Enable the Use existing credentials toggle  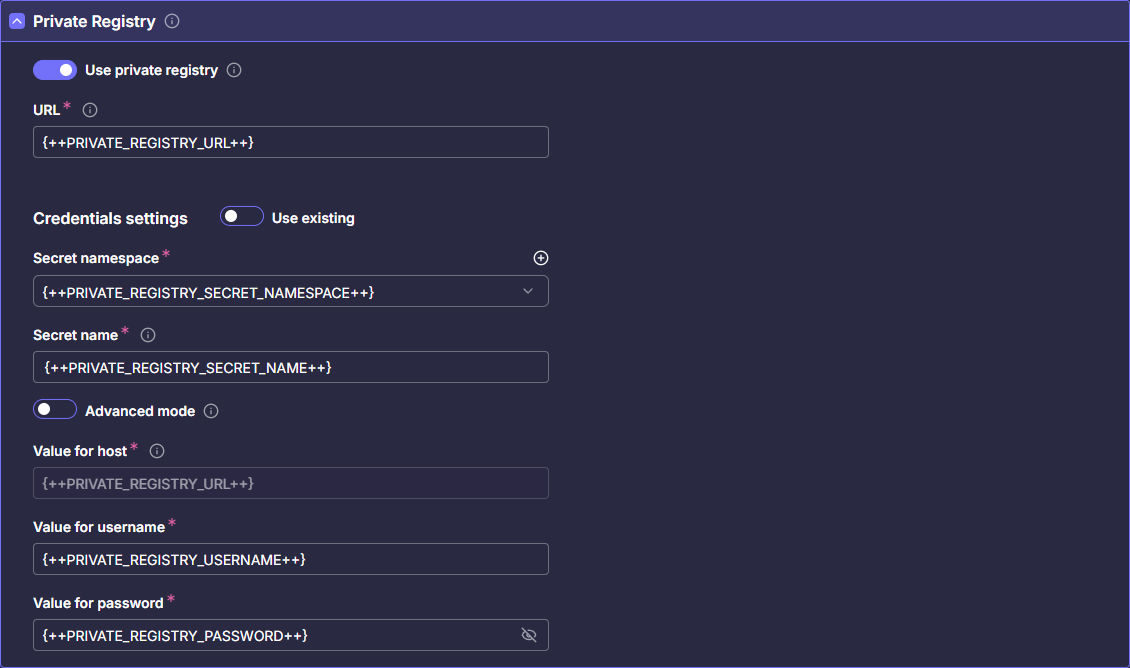(x=241, y=216)
